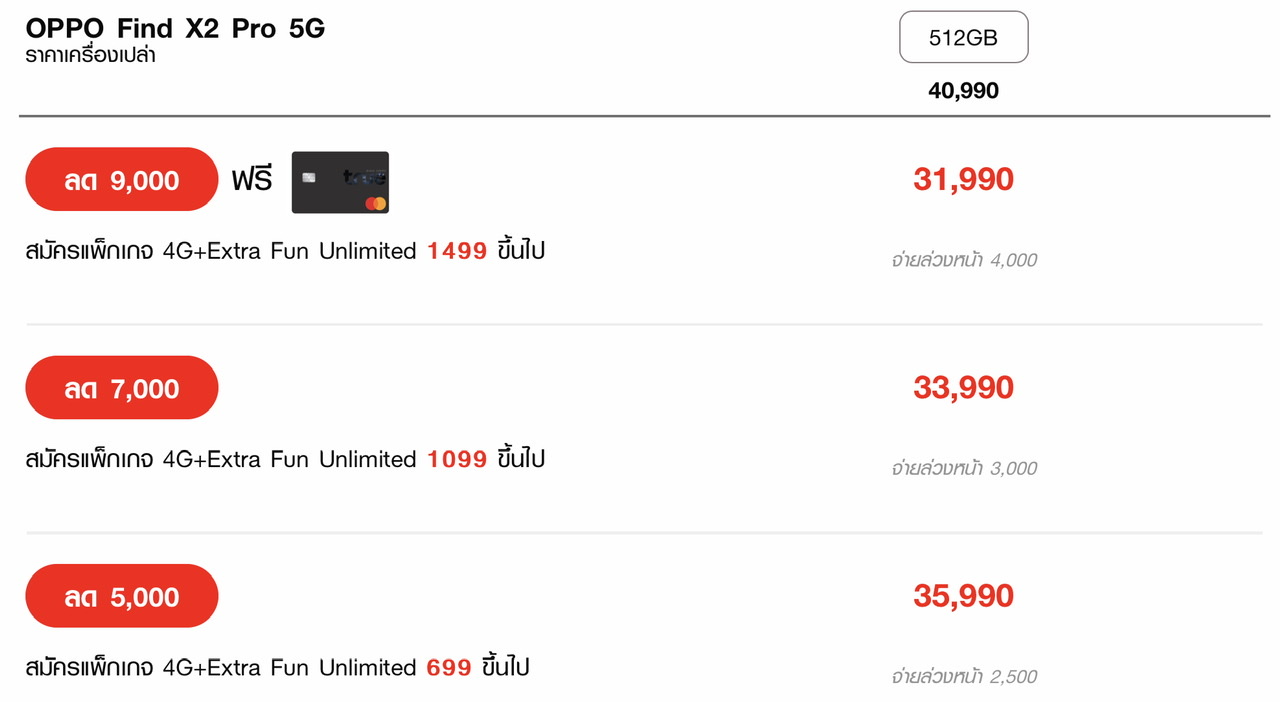1280x702 pixels.
Task: Click the จ่ายล่วงหน้า 4,000 advance payment note
Action: point(964,260)
